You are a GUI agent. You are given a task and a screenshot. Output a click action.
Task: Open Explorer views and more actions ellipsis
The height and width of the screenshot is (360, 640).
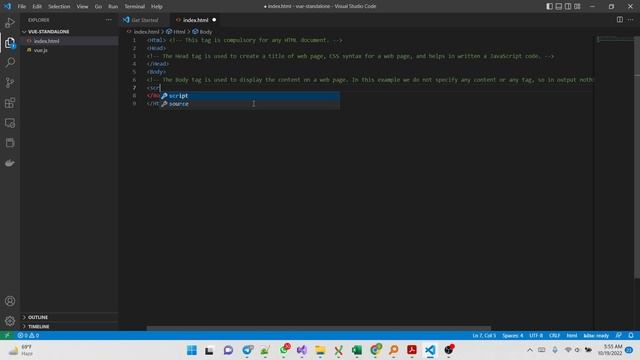pyautogui.click(x=109, y=20)
